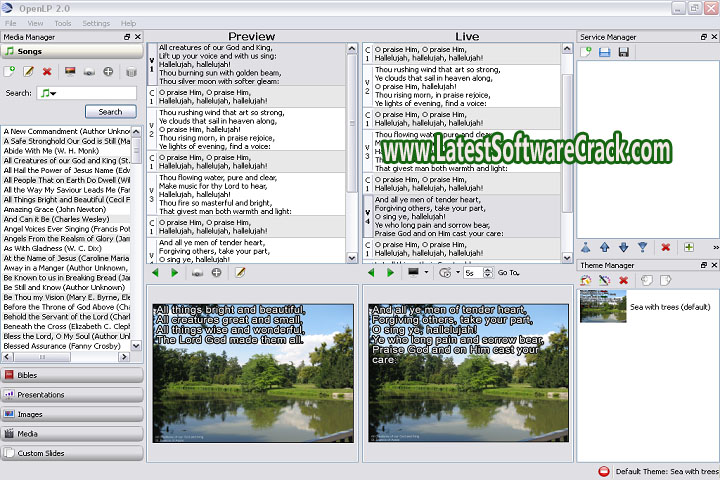Click the export theme icon

pyautogui.click(x=665, y=280)
